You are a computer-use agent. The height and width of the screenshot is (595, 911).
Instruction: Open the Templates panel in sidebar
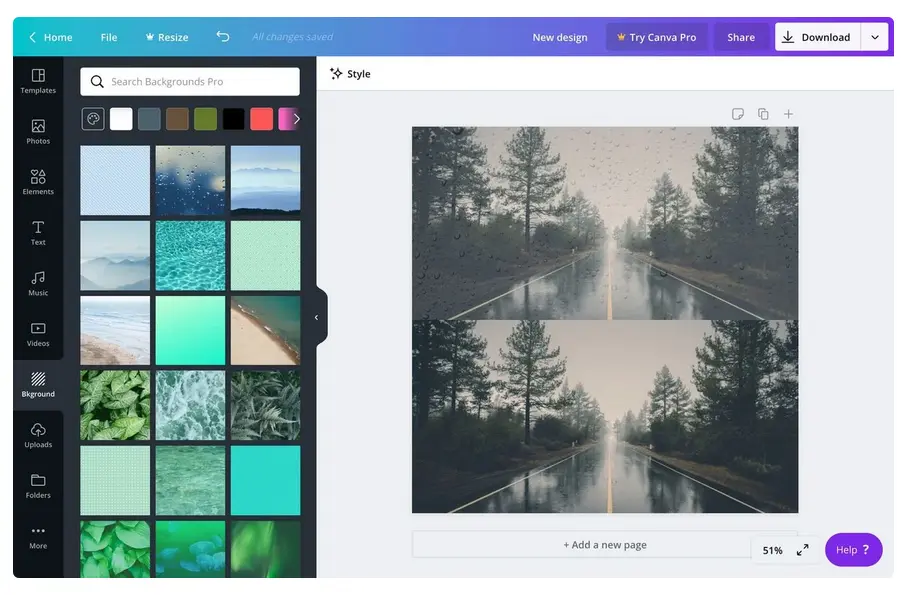38,81
